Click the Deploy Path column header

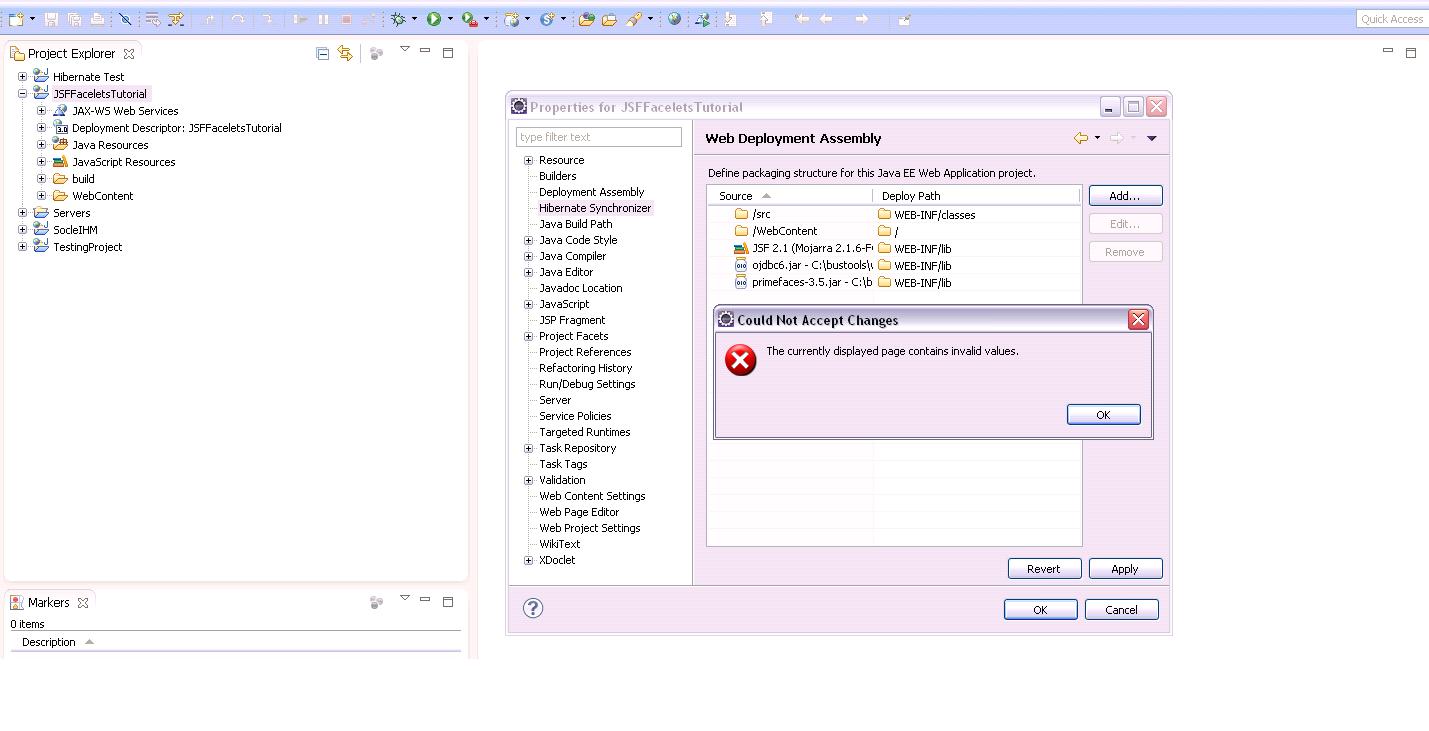point(976,196)
